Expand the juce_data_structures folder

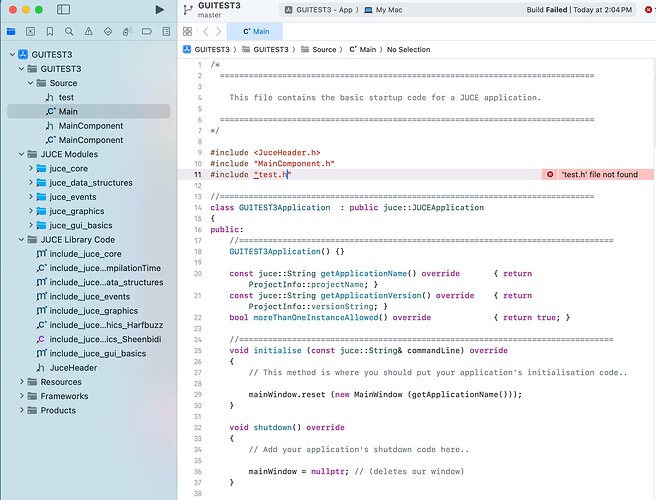pyautogui.click(x=31, y=182)
